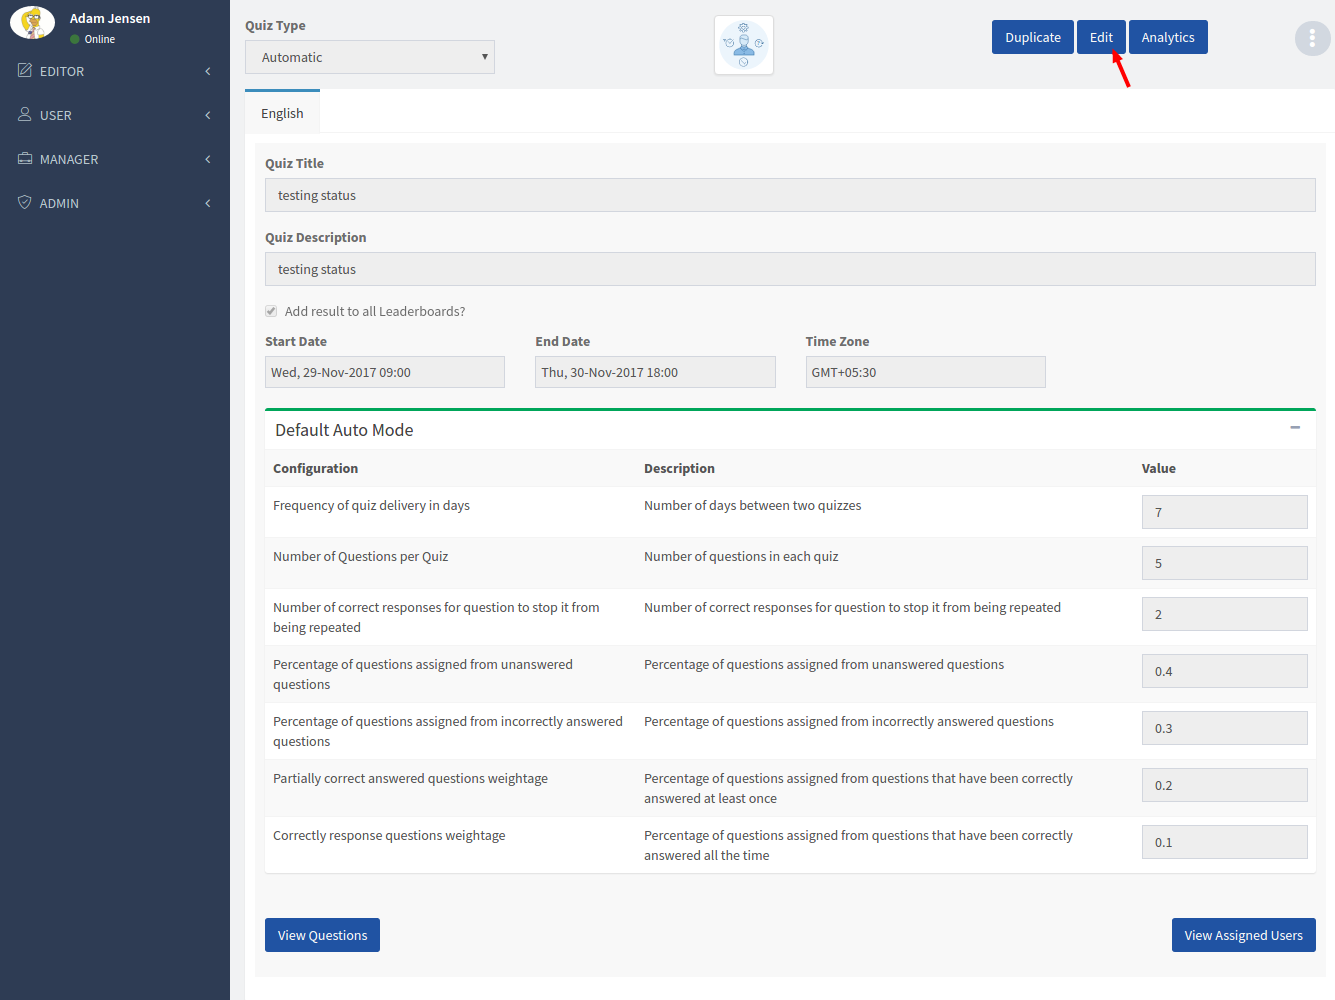The height and width of the screenshot is (1000, 1335).
Task: Toggle Add result to all Leaderboards checkbox
Action: tap(271, 311)
